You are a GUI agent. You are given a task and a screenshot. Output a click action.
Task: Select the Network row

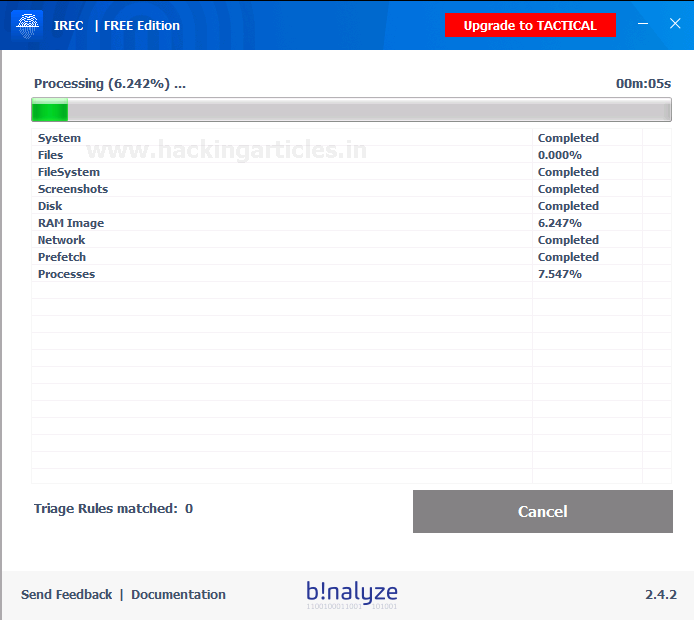pyautogui.click(x=351, y=240)
